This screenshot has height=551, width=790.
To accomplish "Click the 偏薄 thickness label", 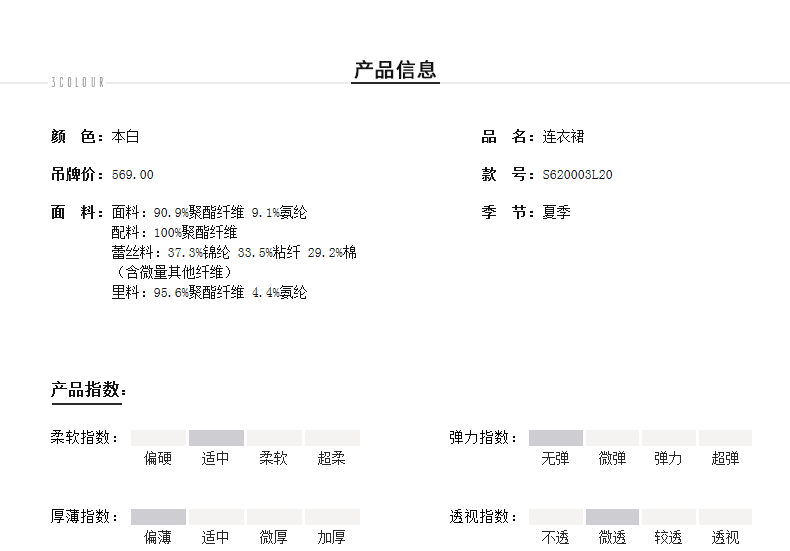I will click(158, 538).
